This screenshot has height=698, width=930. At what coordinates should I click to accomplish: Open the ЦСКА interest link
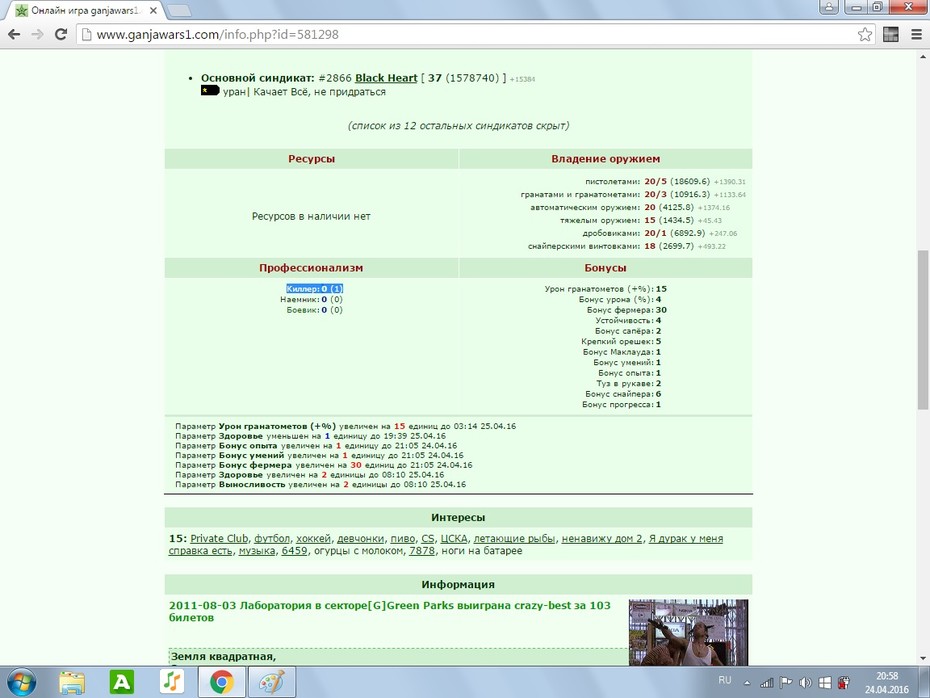tap(454, 538)
